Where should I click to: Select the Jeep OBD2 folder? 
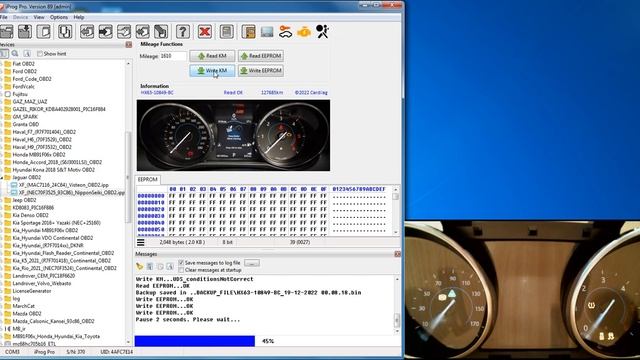click(24, 200)
